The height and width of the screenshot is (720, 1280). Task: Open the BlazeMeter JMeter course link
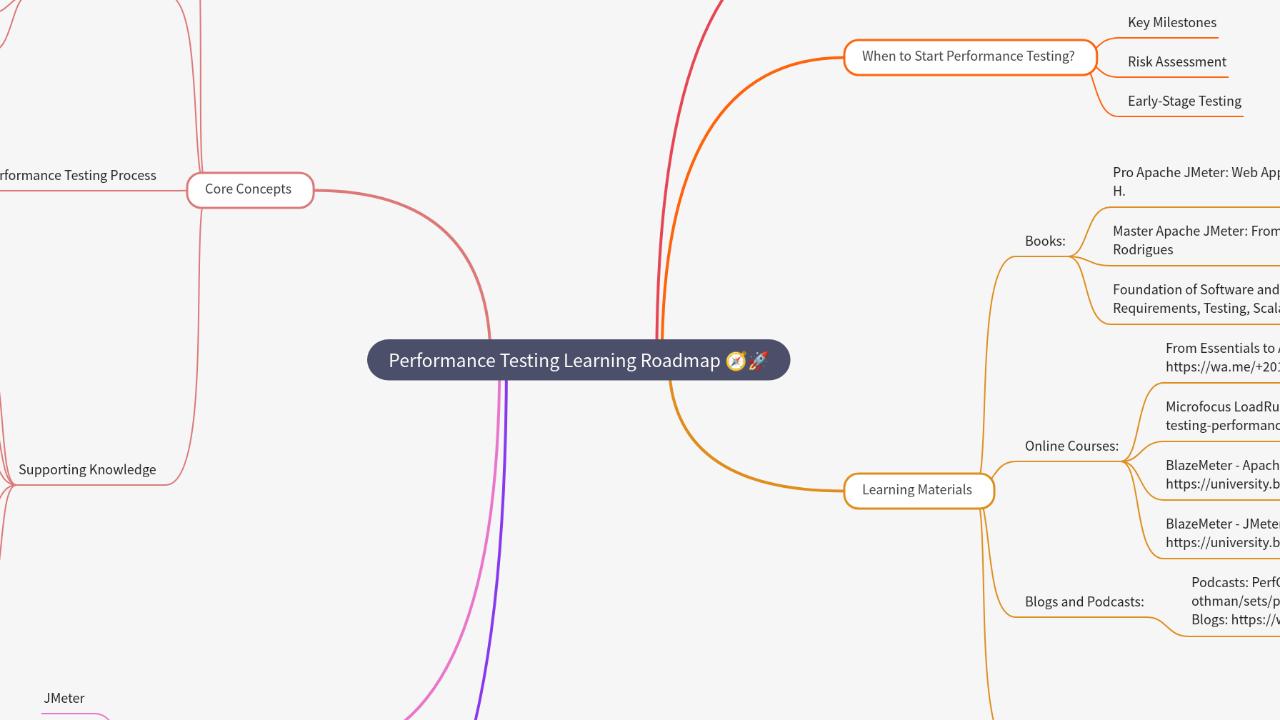pos(1222,533)
